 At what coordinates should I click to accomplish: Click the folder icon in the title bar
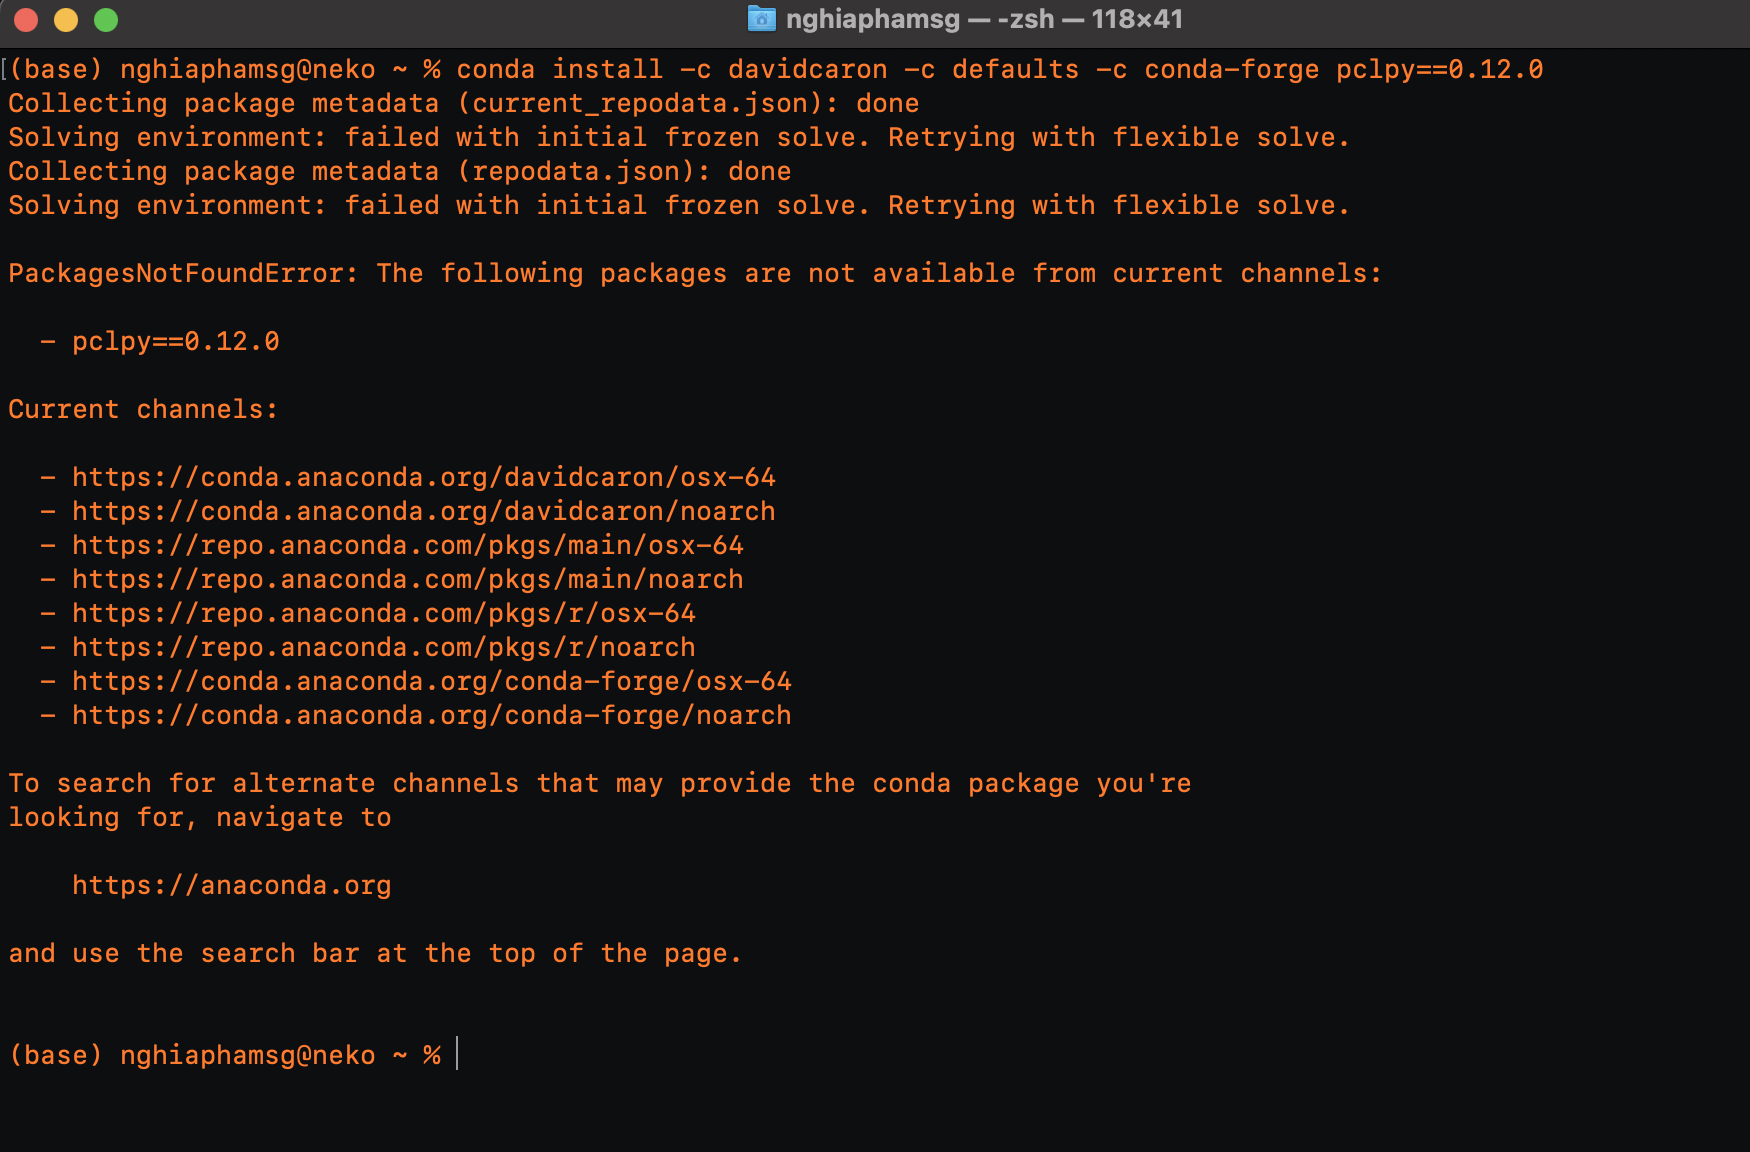[x=763, y=19]
